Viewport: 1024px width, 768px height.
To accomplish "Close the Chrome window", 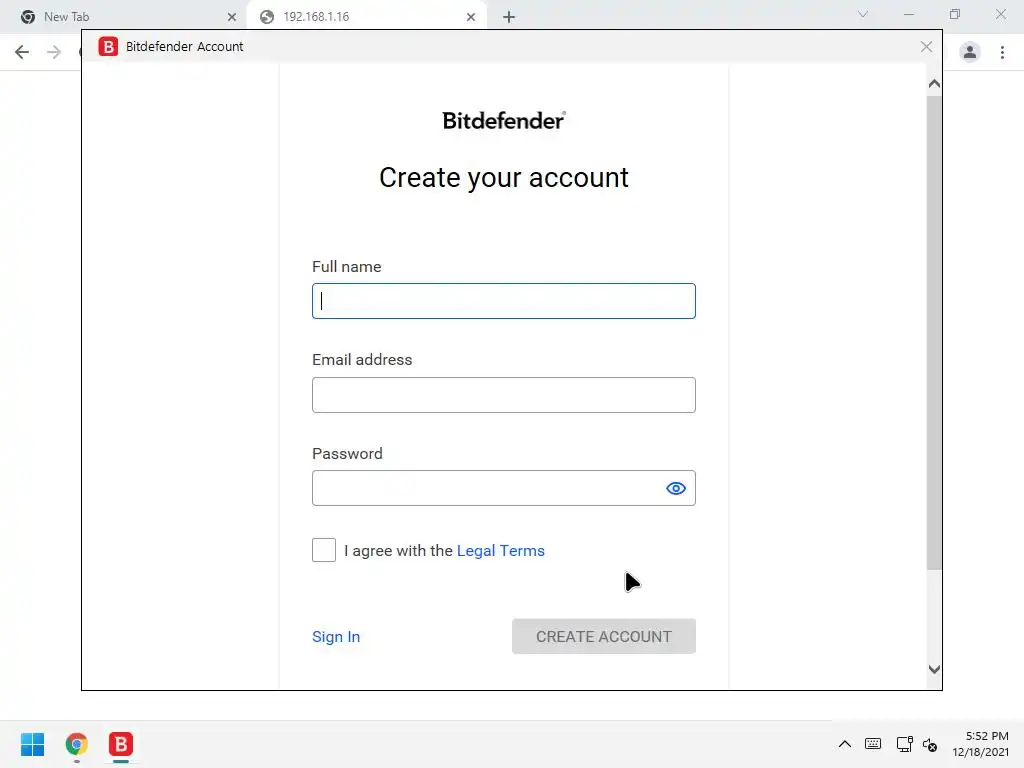I will [1000, 14].
